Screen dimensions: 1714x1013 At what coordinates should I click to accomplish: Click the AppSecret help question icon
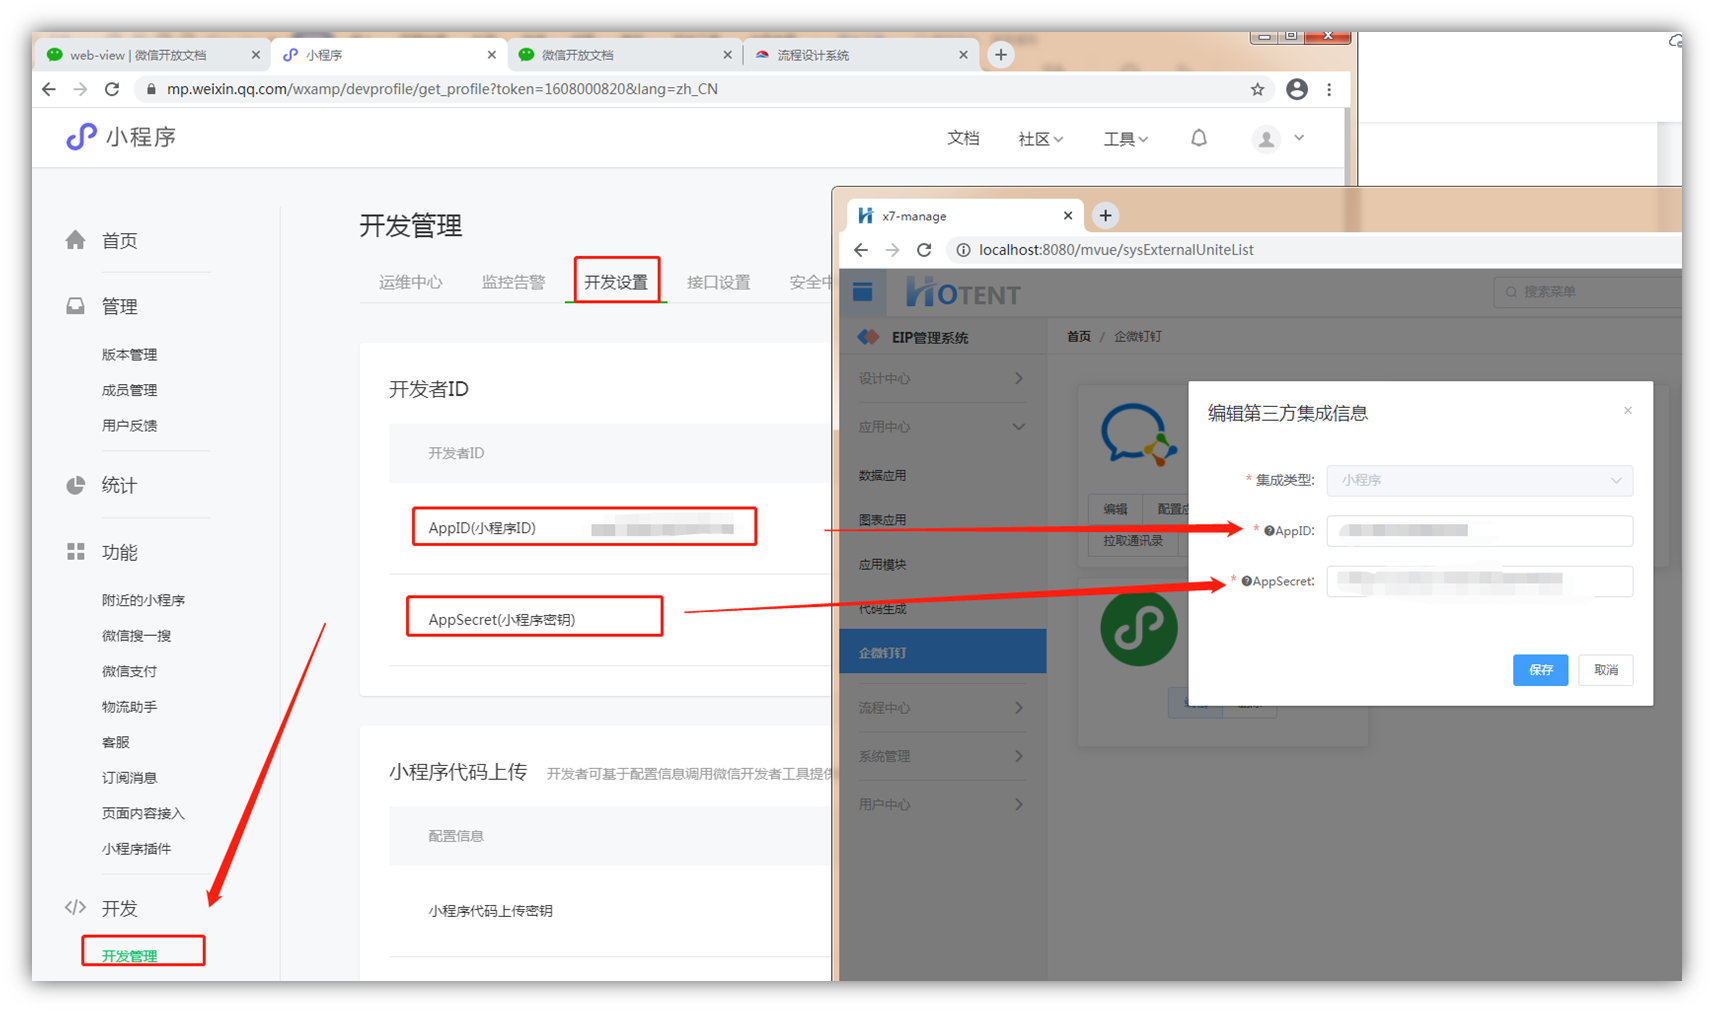click(1247, 581)
